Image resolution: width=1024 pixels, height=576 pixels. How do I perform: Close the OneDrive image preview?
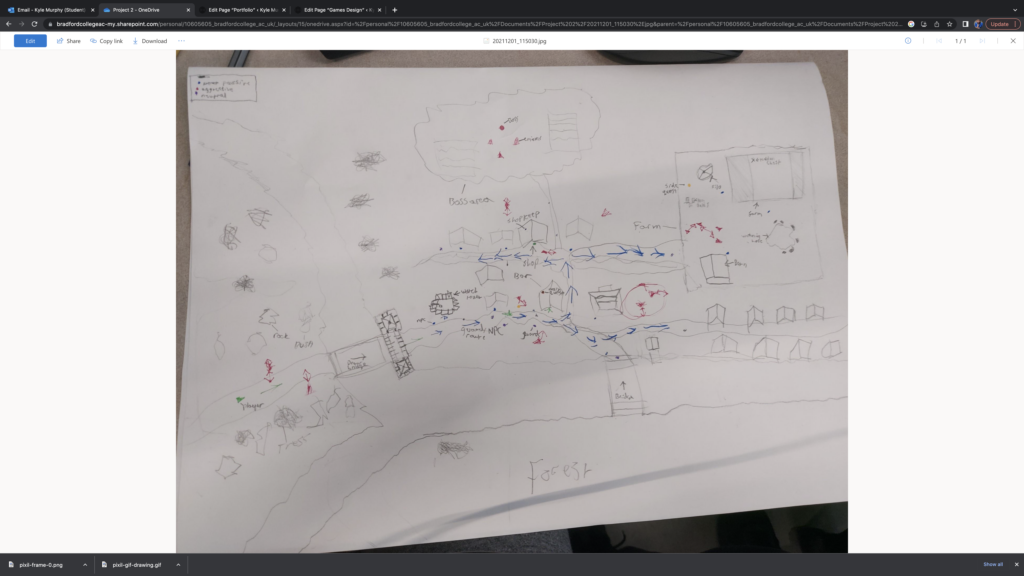coord(1013,40)
